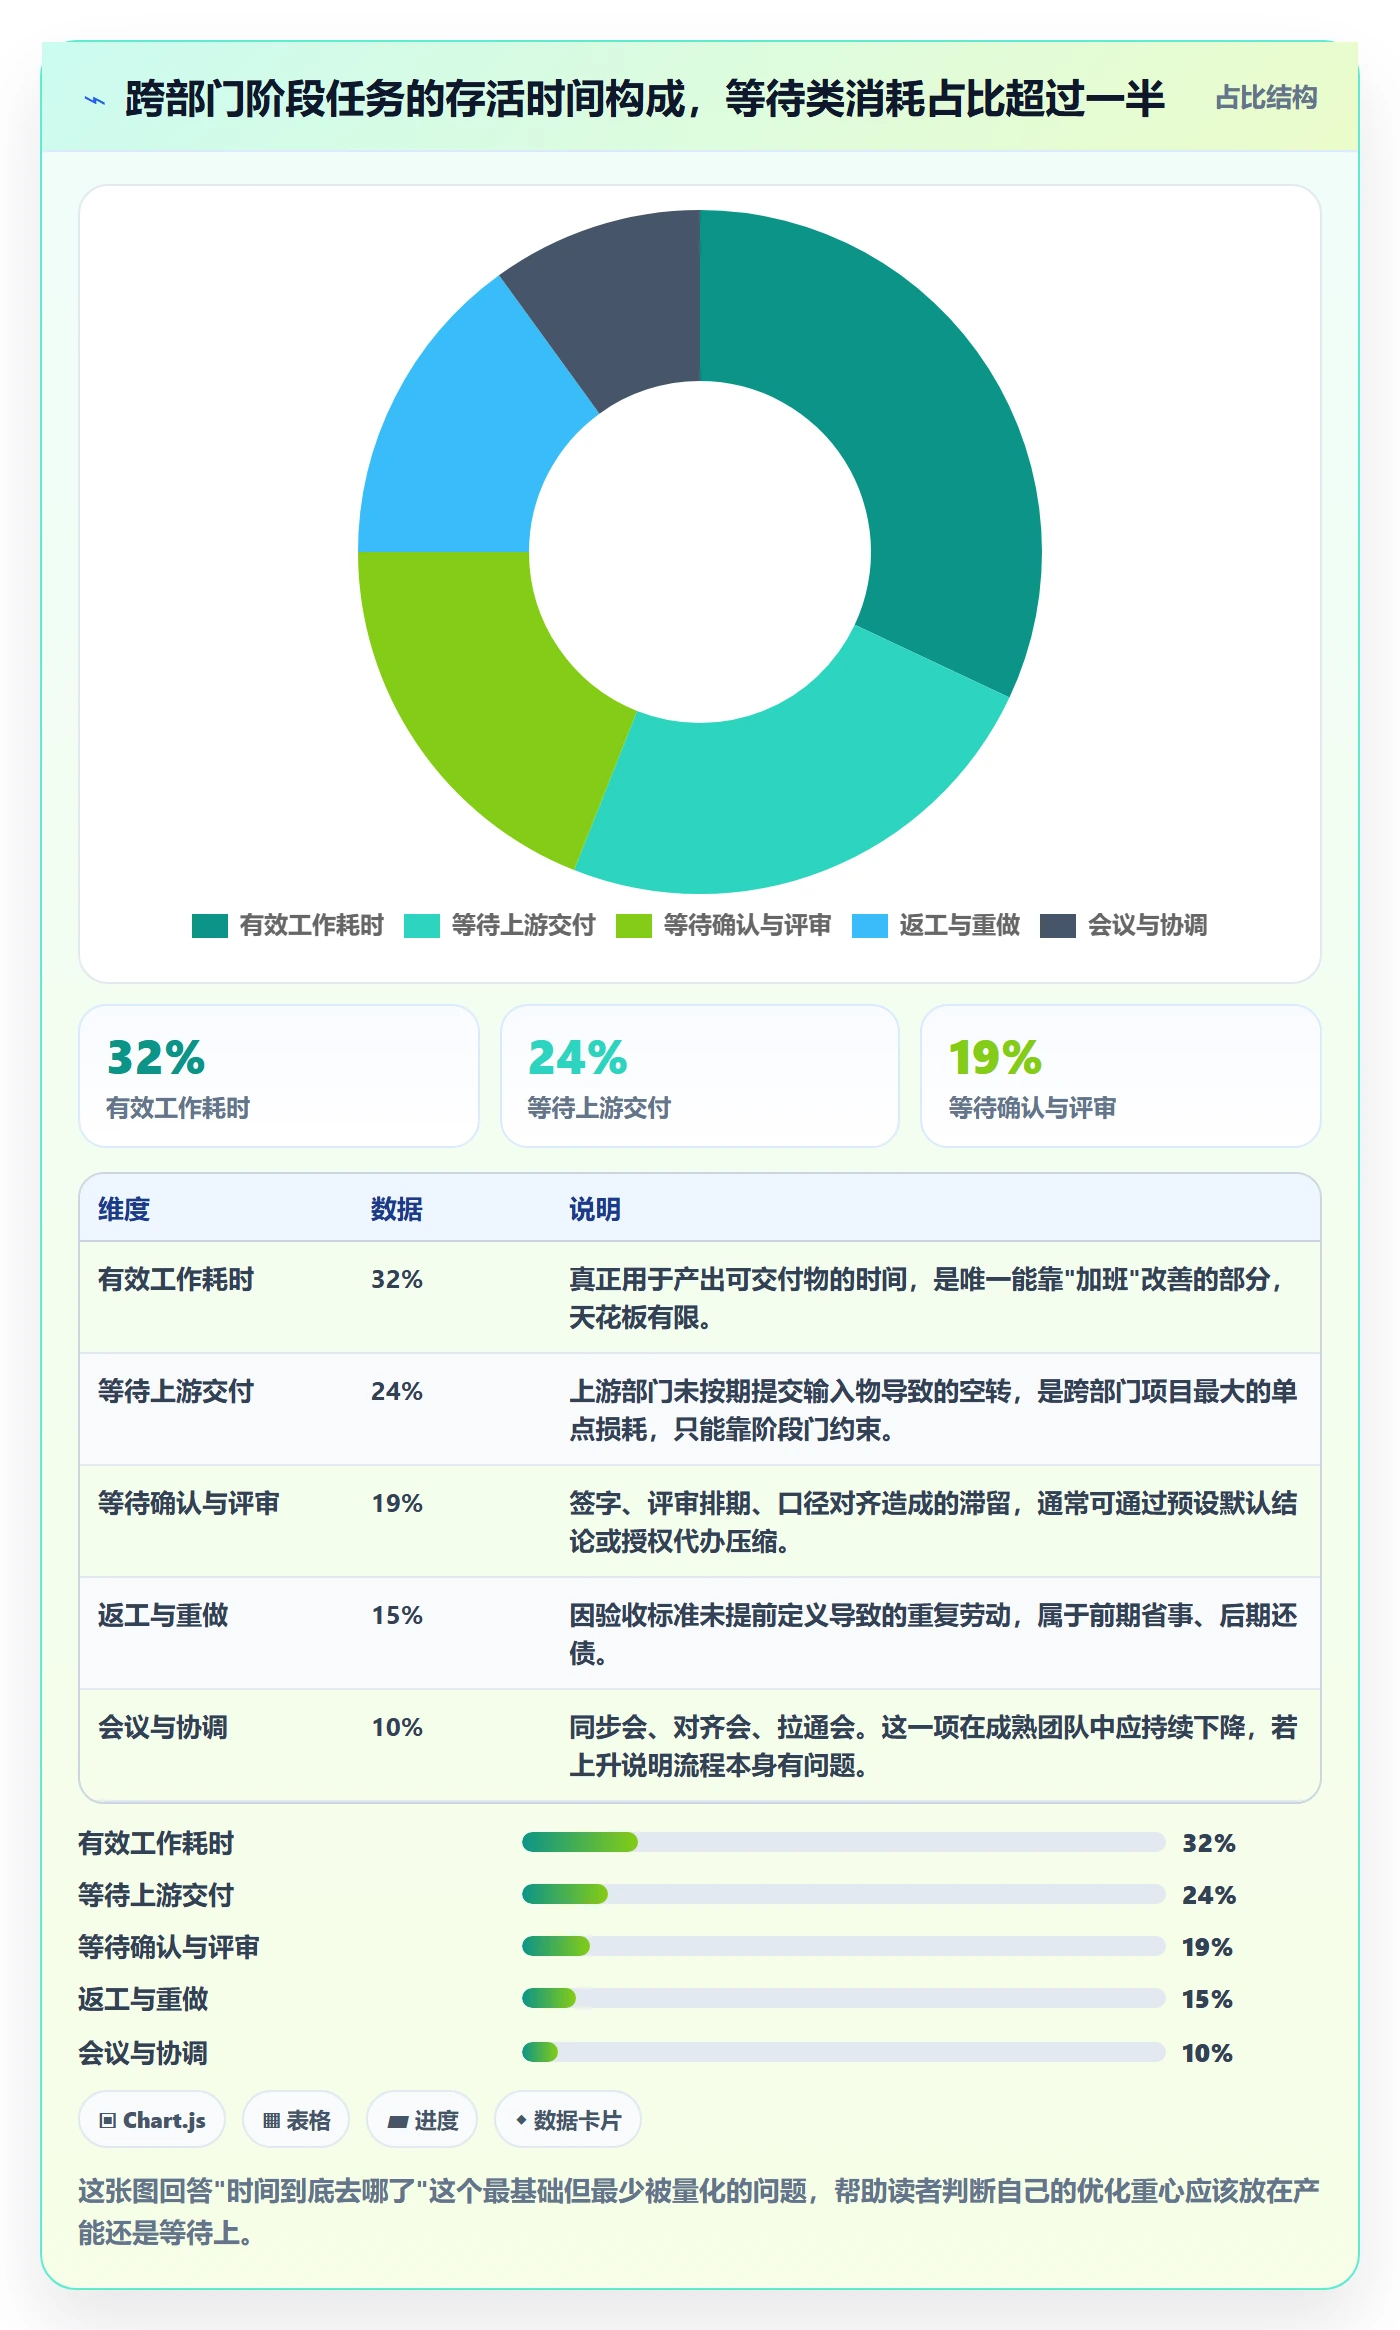Toggle 有效工作耗时 legend swatch
Image resolution: width=1400 pixels, height=2330 pixels.
click(210, 926)
